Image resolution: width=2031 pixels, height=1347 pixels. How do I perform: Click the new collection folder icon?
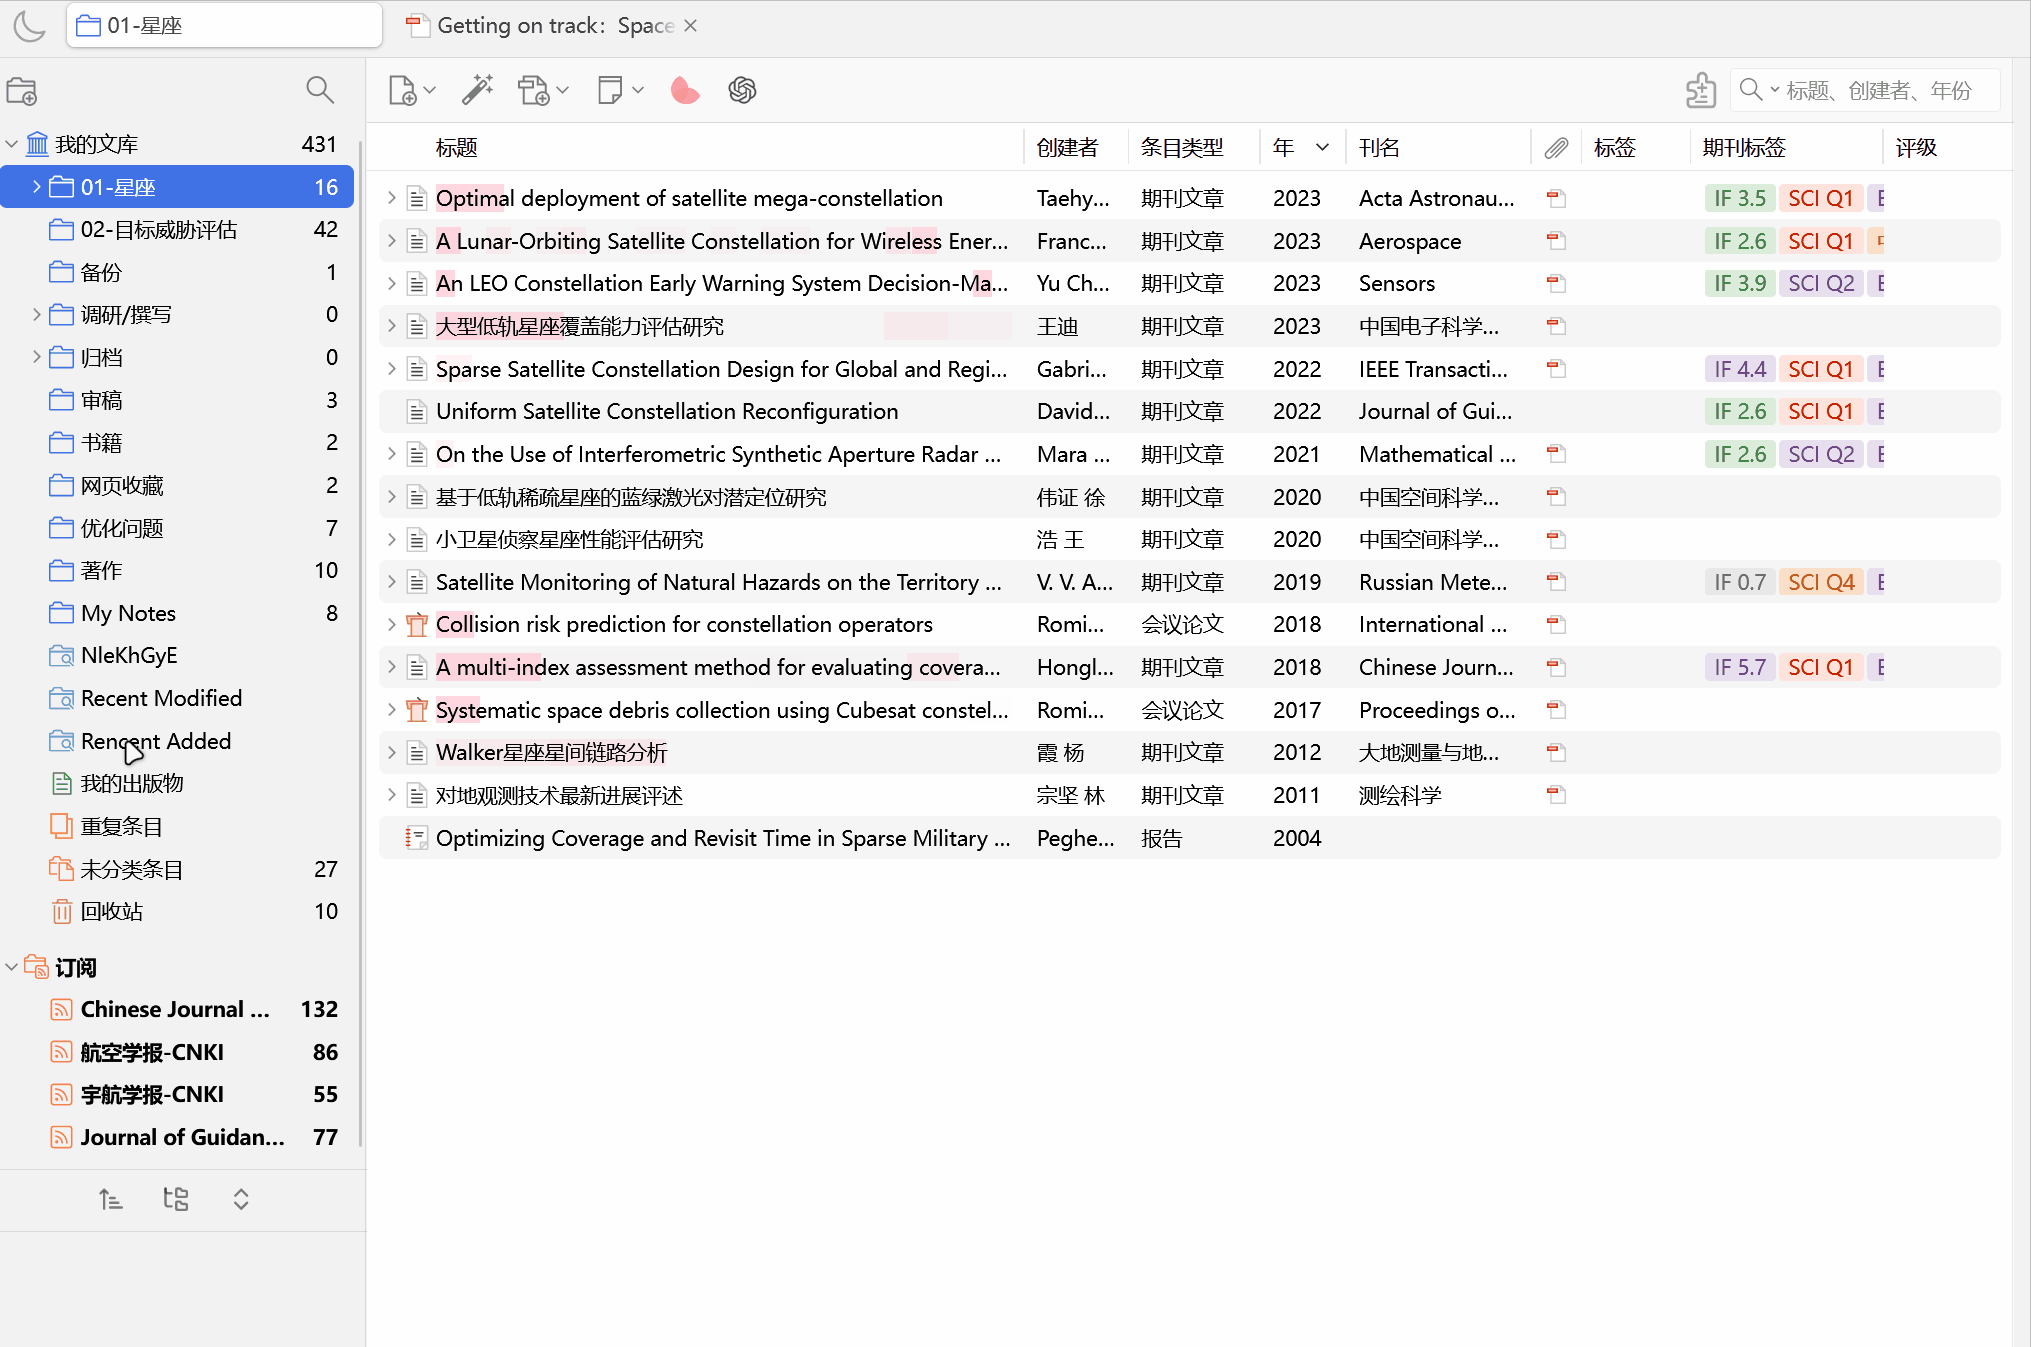22,91
